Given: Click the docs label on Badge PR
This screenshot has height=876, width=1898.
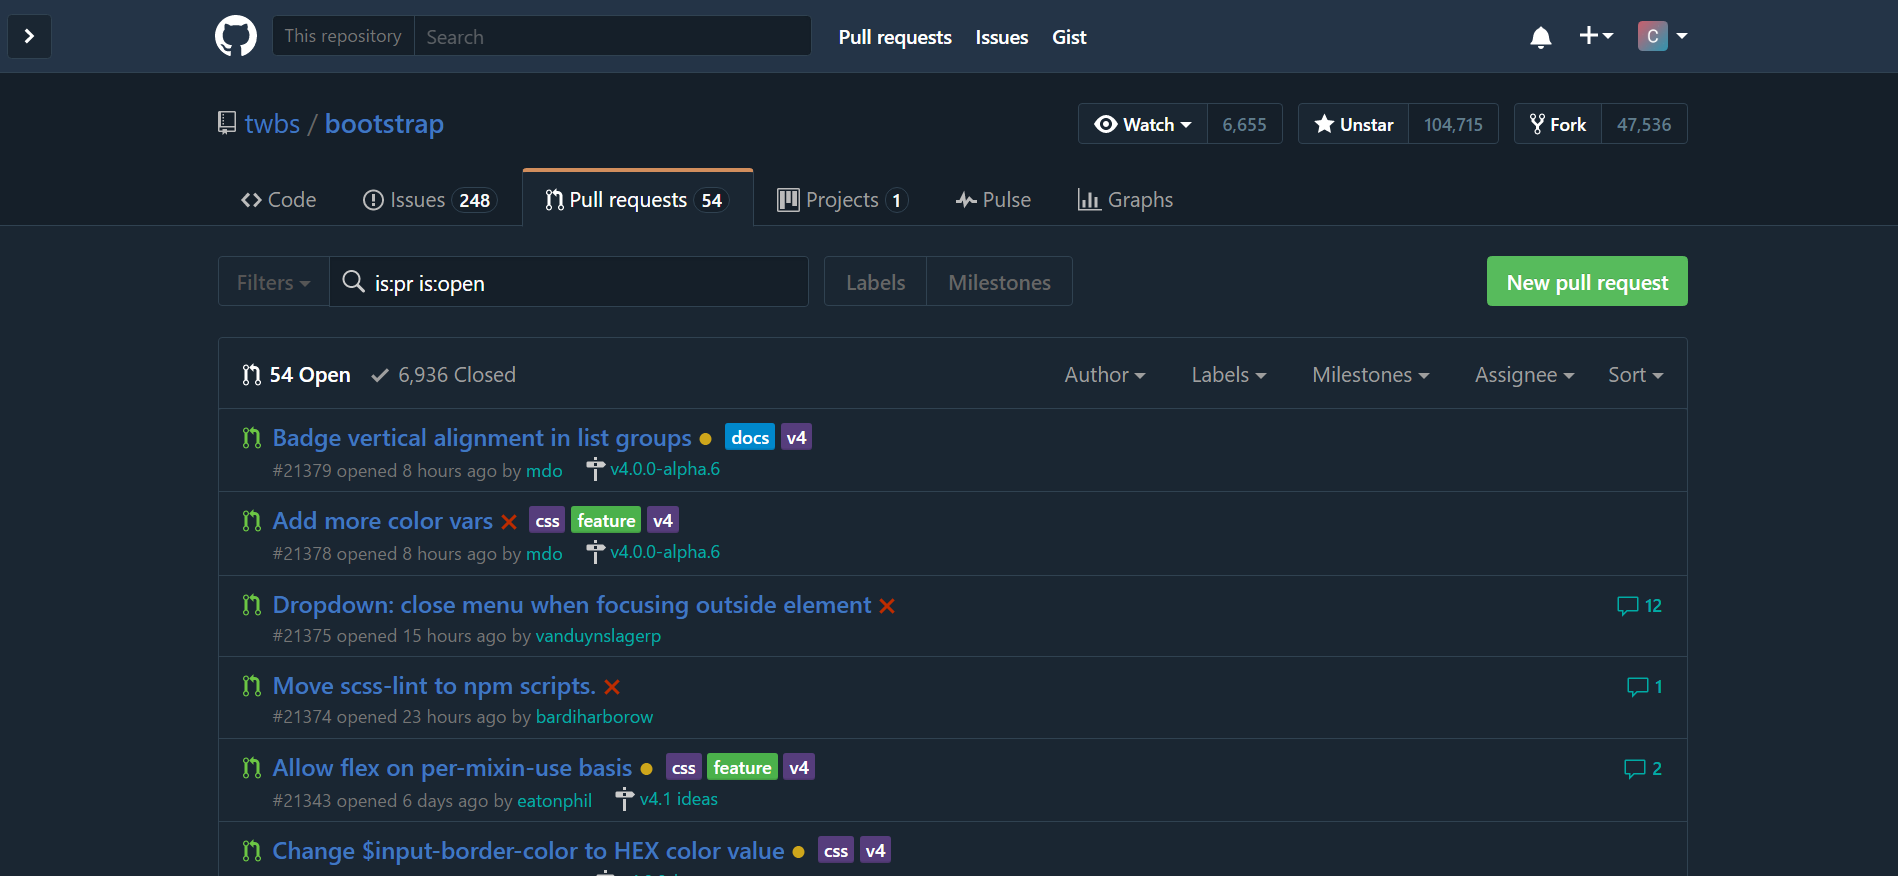Looking at the screenshot, I should pos(750,437).
